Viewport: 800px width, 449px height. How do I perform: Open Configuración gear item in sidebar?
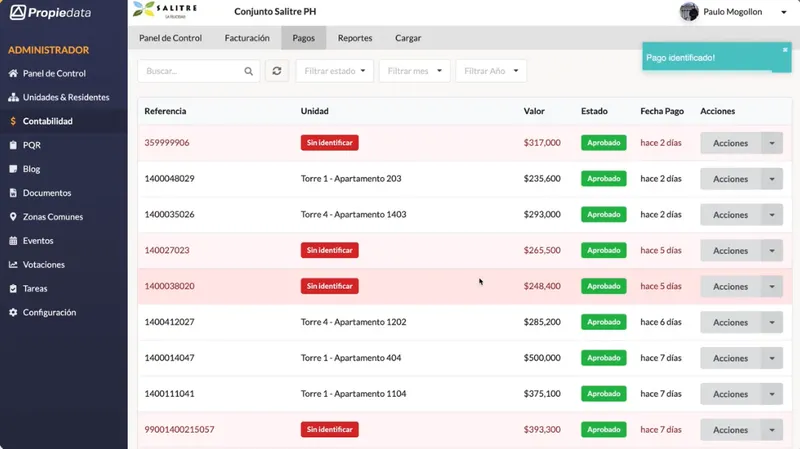[42, 312]
